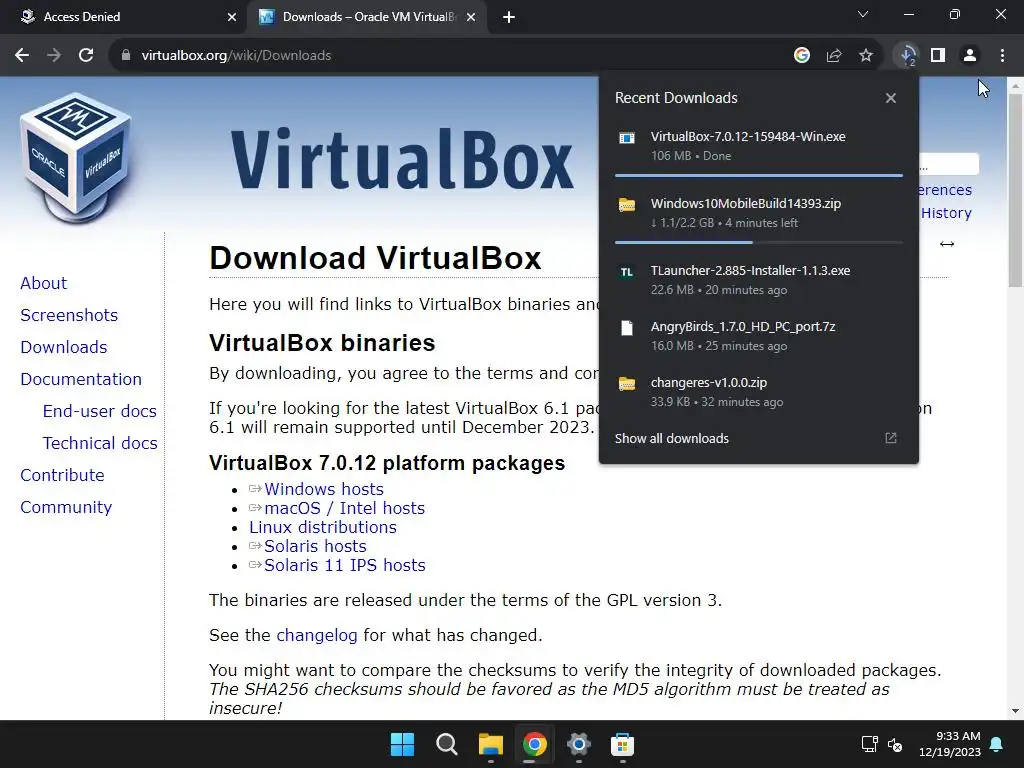
Task: Open the Downloads sidebar link
Action: (x=64, y=347)
